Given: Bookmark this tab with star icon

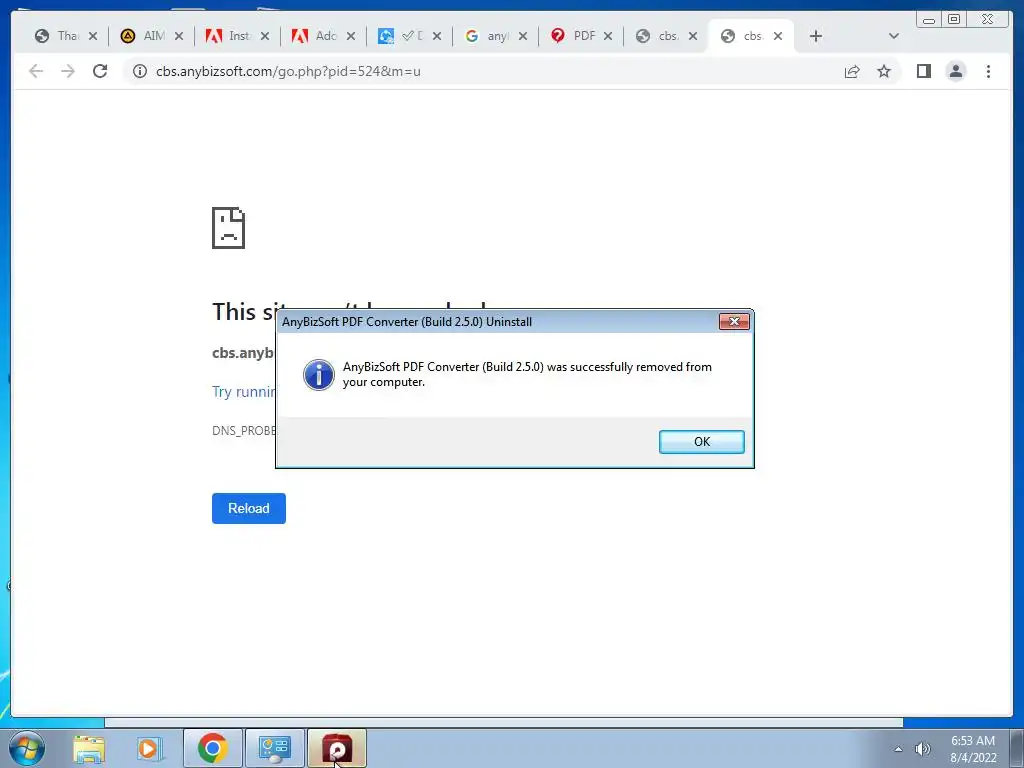Looking at the screenshot, I should (x=884, y=71).
